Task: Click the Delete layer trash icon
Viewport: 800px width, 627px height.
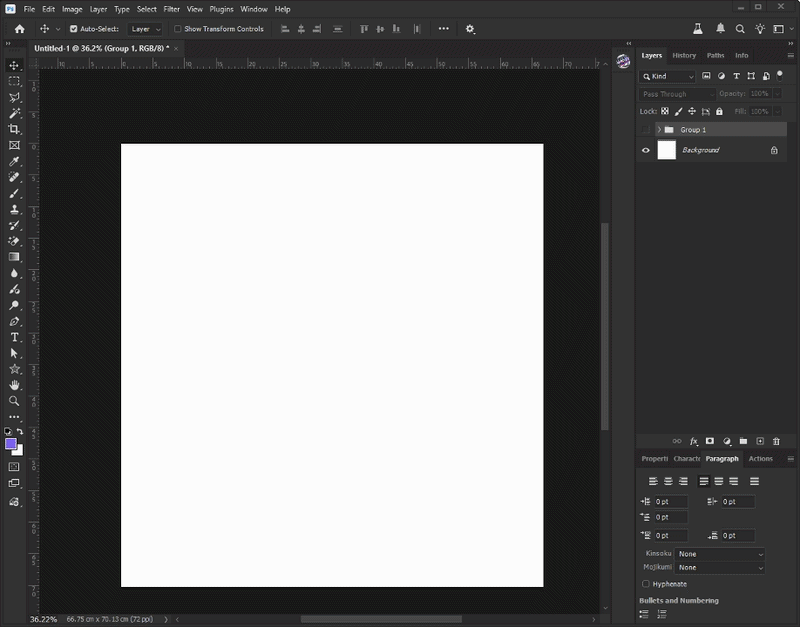Action: coord(776,441)
